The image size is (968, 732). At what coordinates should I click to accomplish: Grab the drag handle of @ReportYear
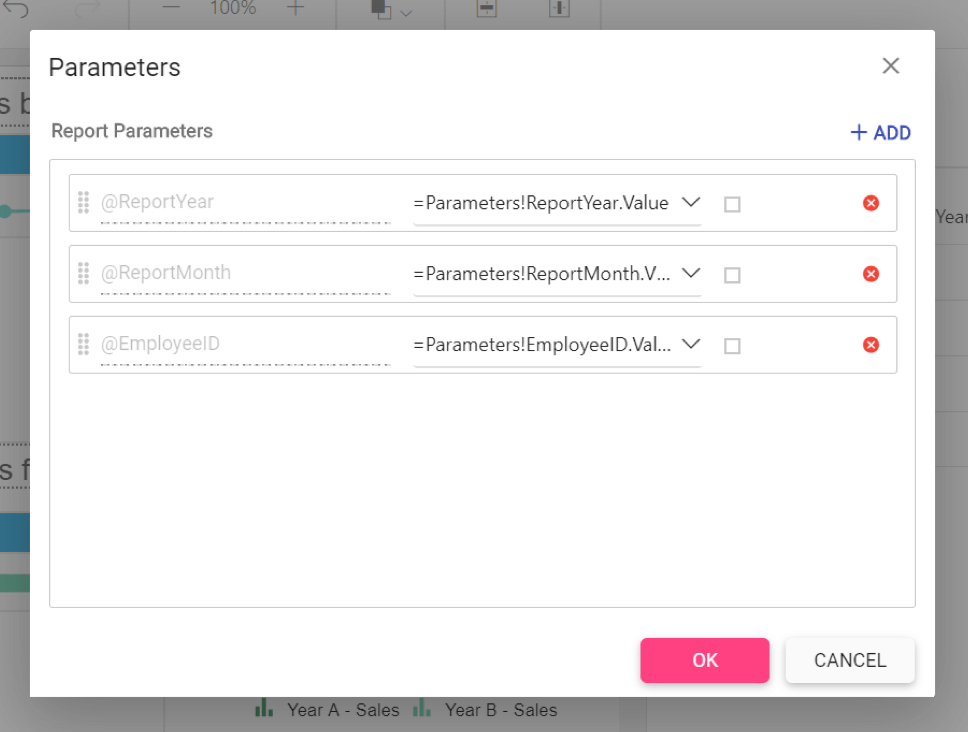pos(83,202)
